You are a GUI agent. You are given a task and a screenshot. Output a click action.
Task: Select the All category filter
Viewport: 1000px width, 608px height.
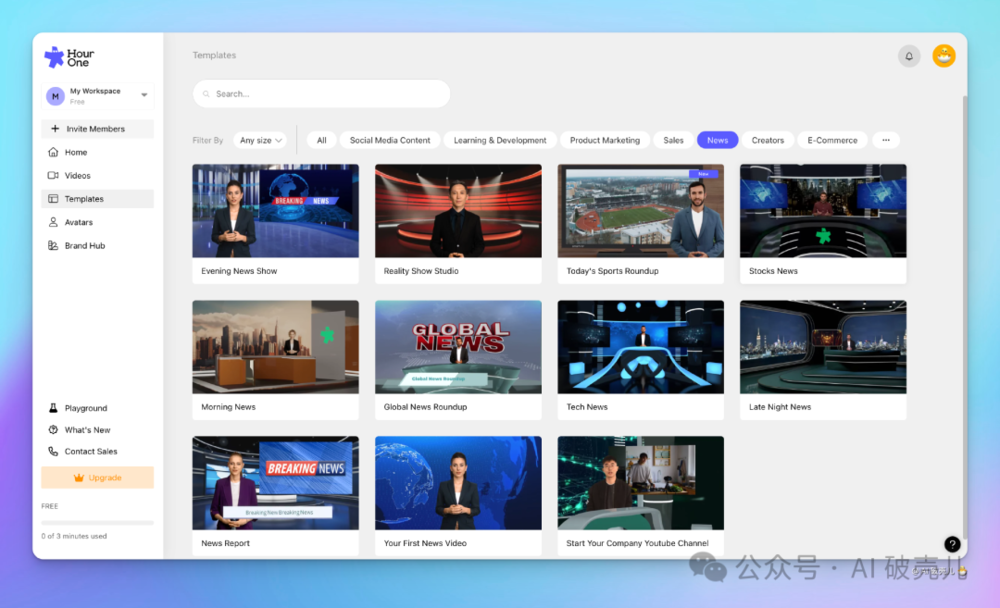[x=321, y=140]
